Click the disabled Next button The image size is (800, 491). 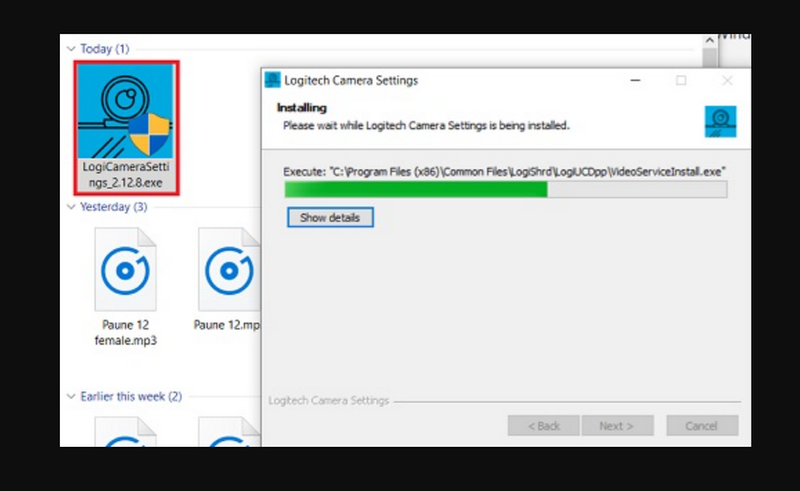tap(617, 426)
